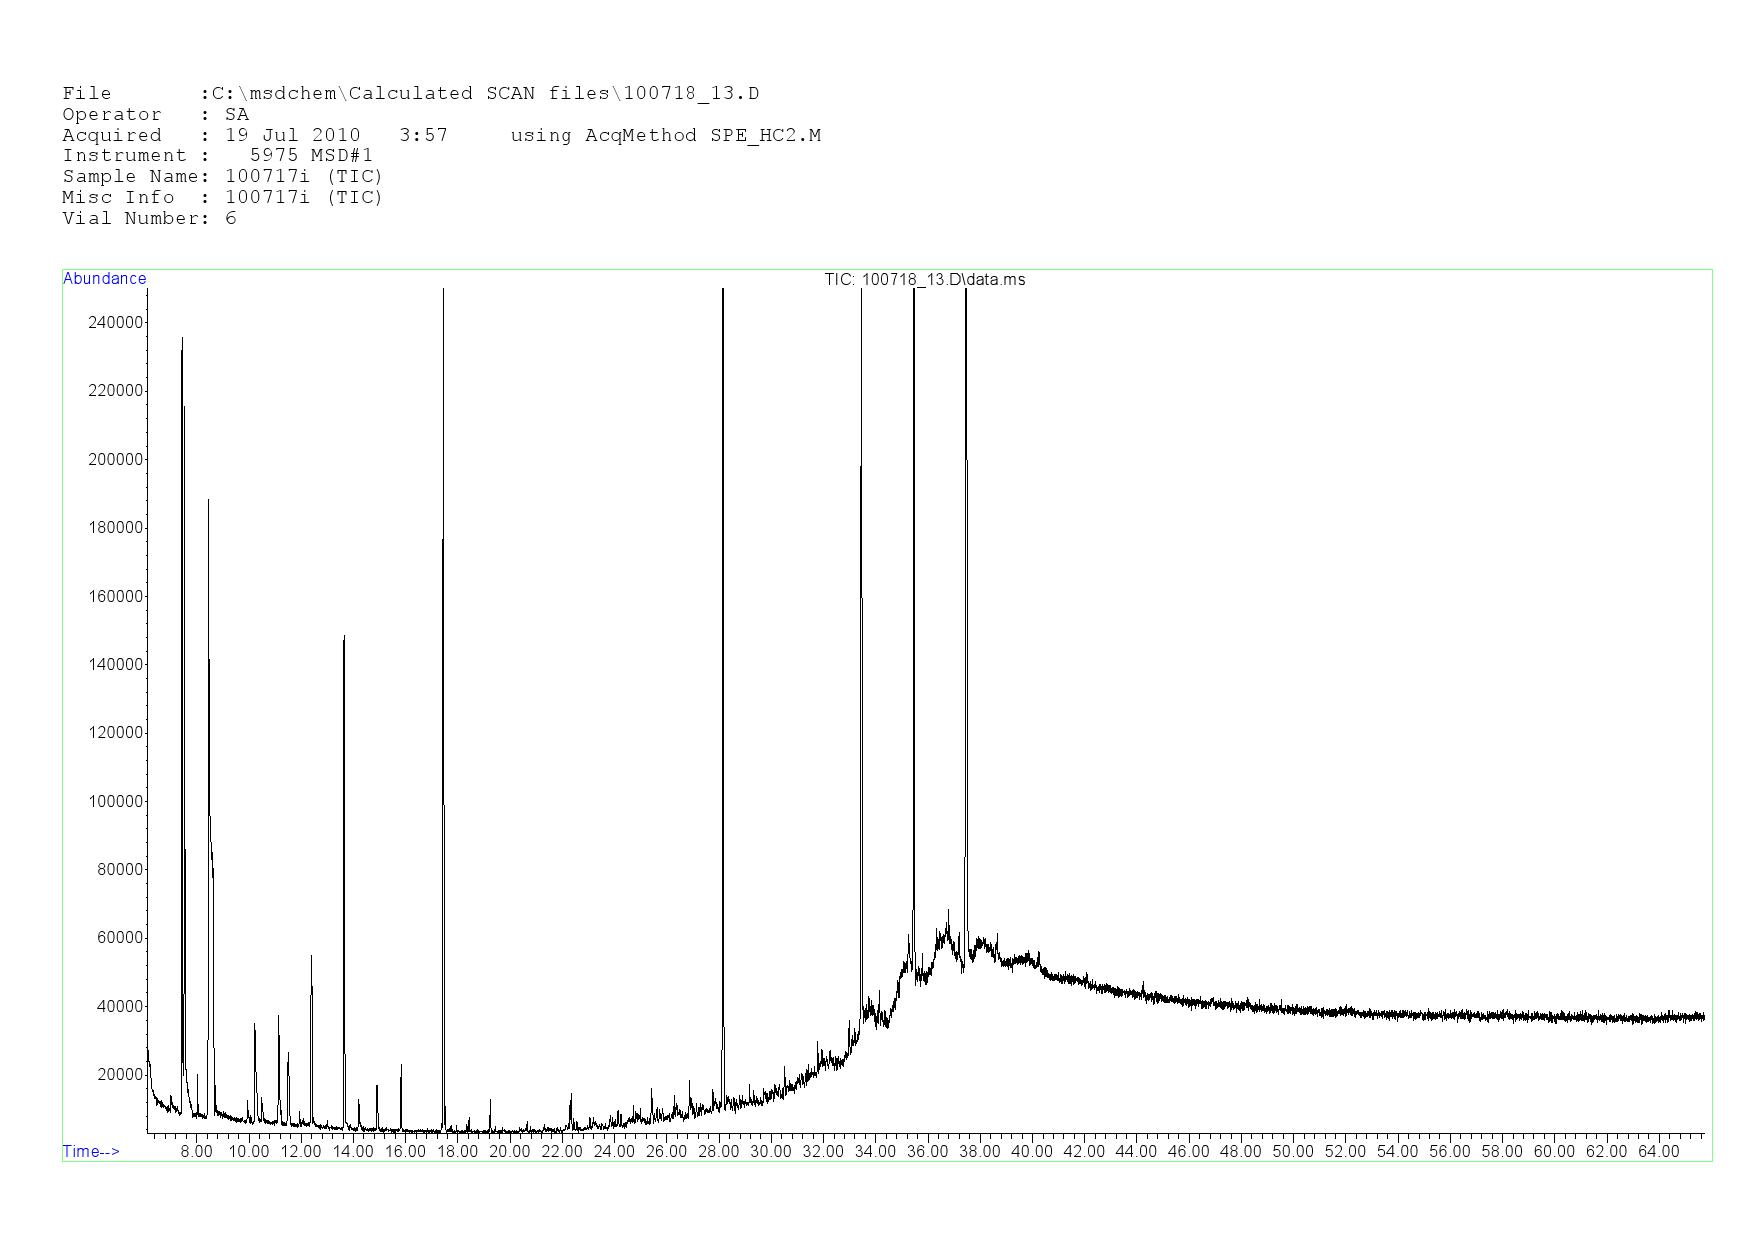The image size is (1754, 1240).
Task: Click the Sample Name value "100717i (TIC)"
Action: pos(304,177)
